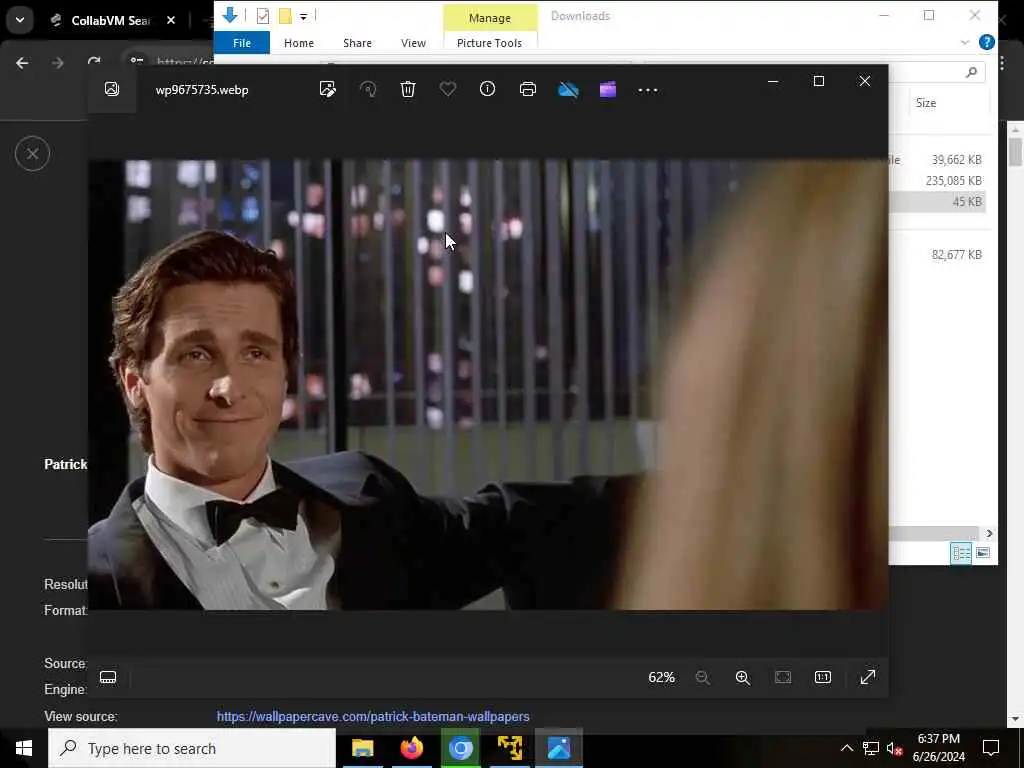1024x768 pixels.
Task: Switch to the Picture Tools tab
Action: pos(489,42)
